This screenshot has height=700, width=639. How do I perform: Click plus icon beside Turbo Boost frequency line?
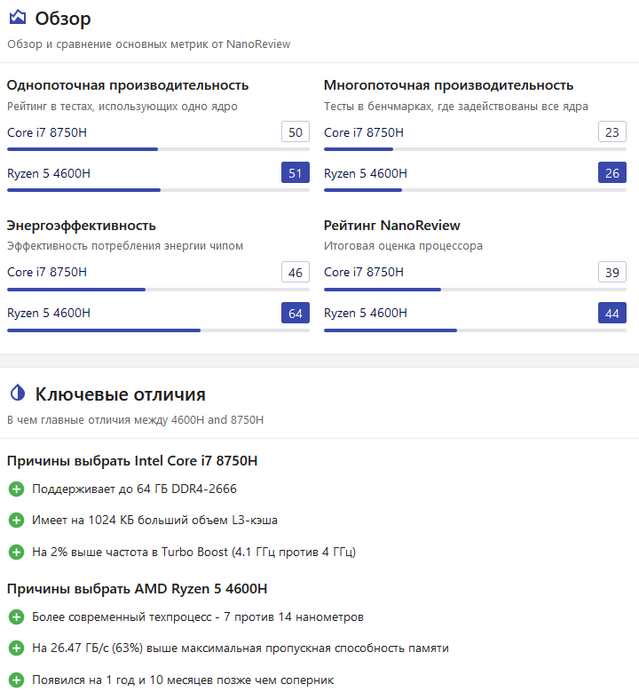click(x=16, y=551)
